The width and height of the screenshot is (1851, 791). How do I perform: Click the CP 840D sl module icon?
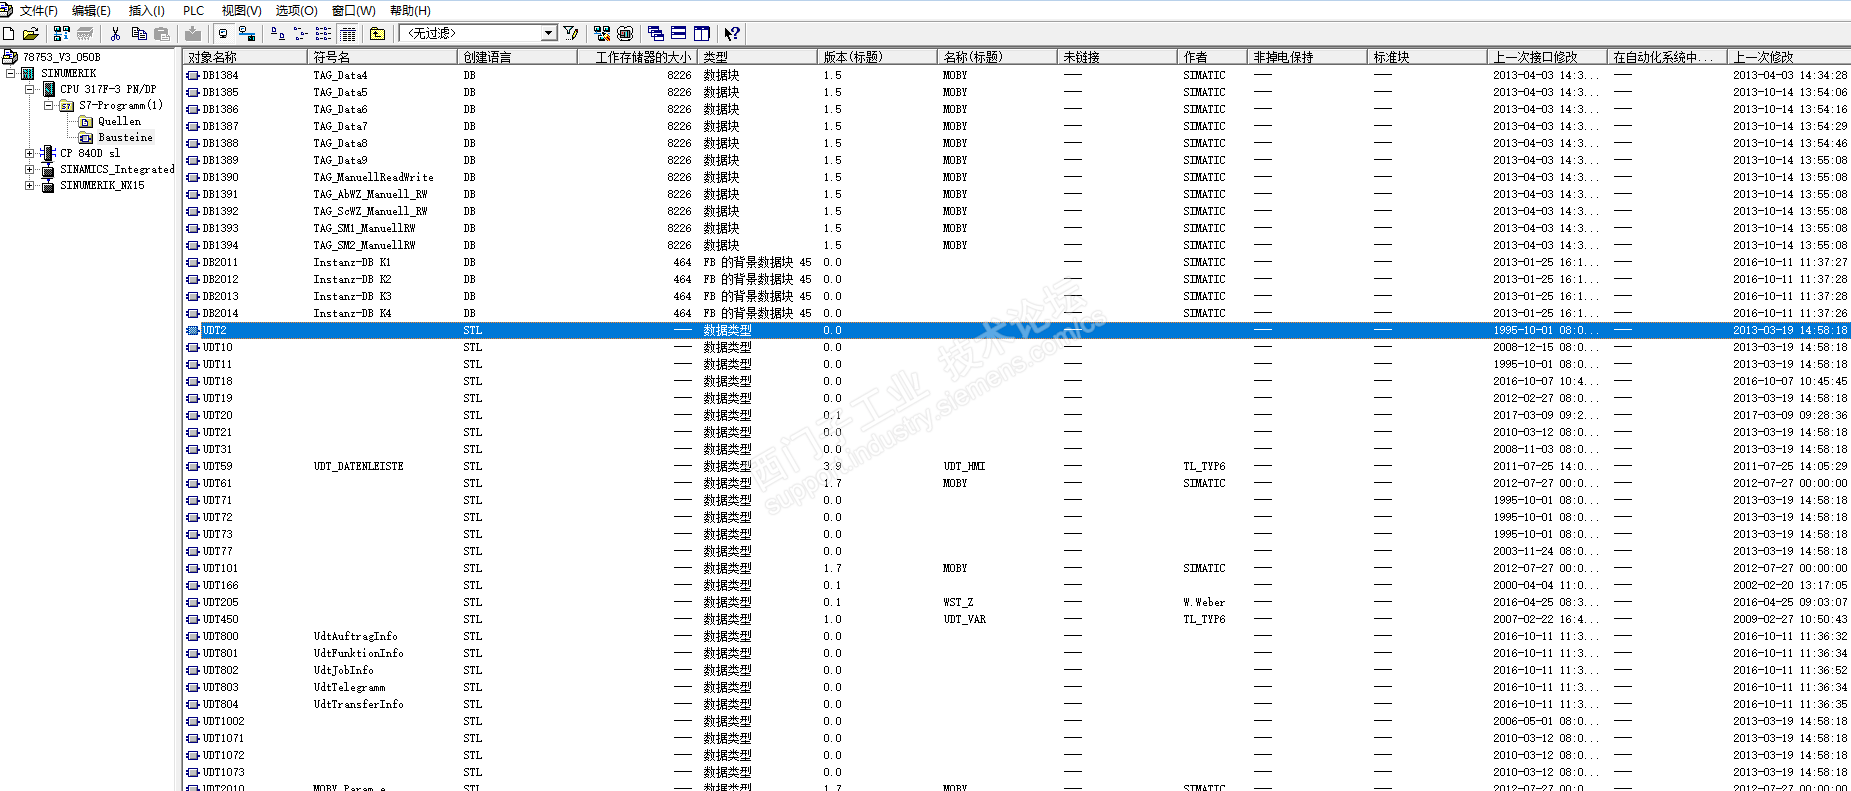48,153
